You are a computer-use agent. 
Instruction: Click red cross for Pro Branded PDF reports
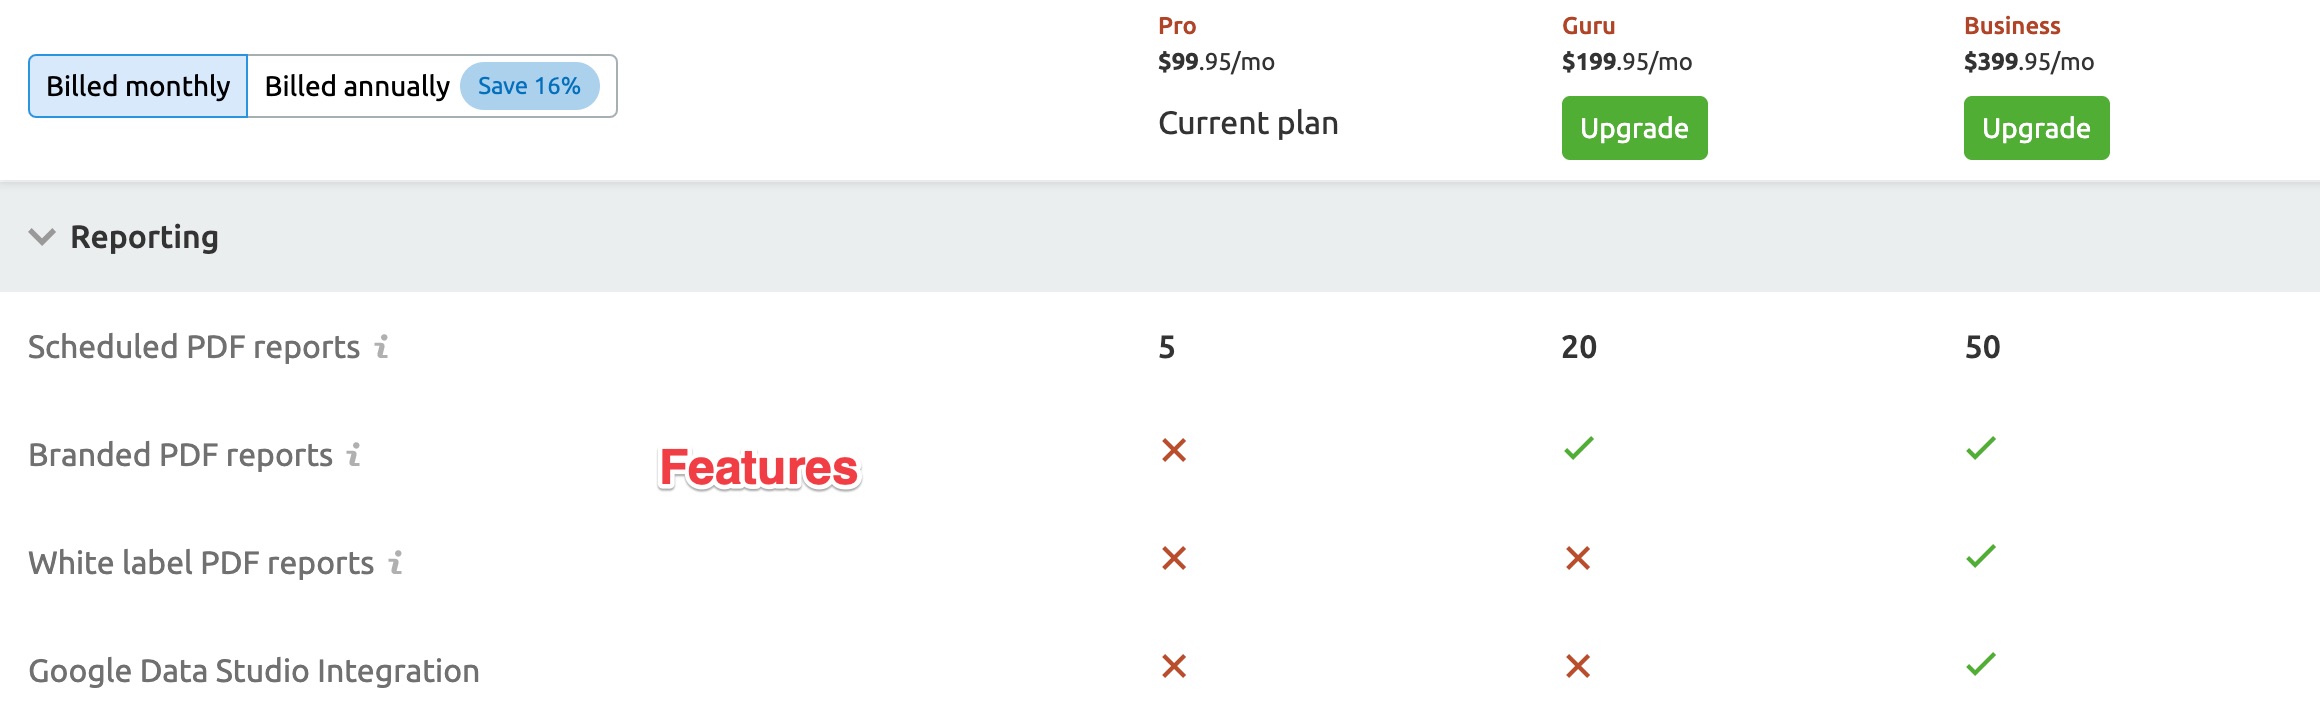point(1174,450)
